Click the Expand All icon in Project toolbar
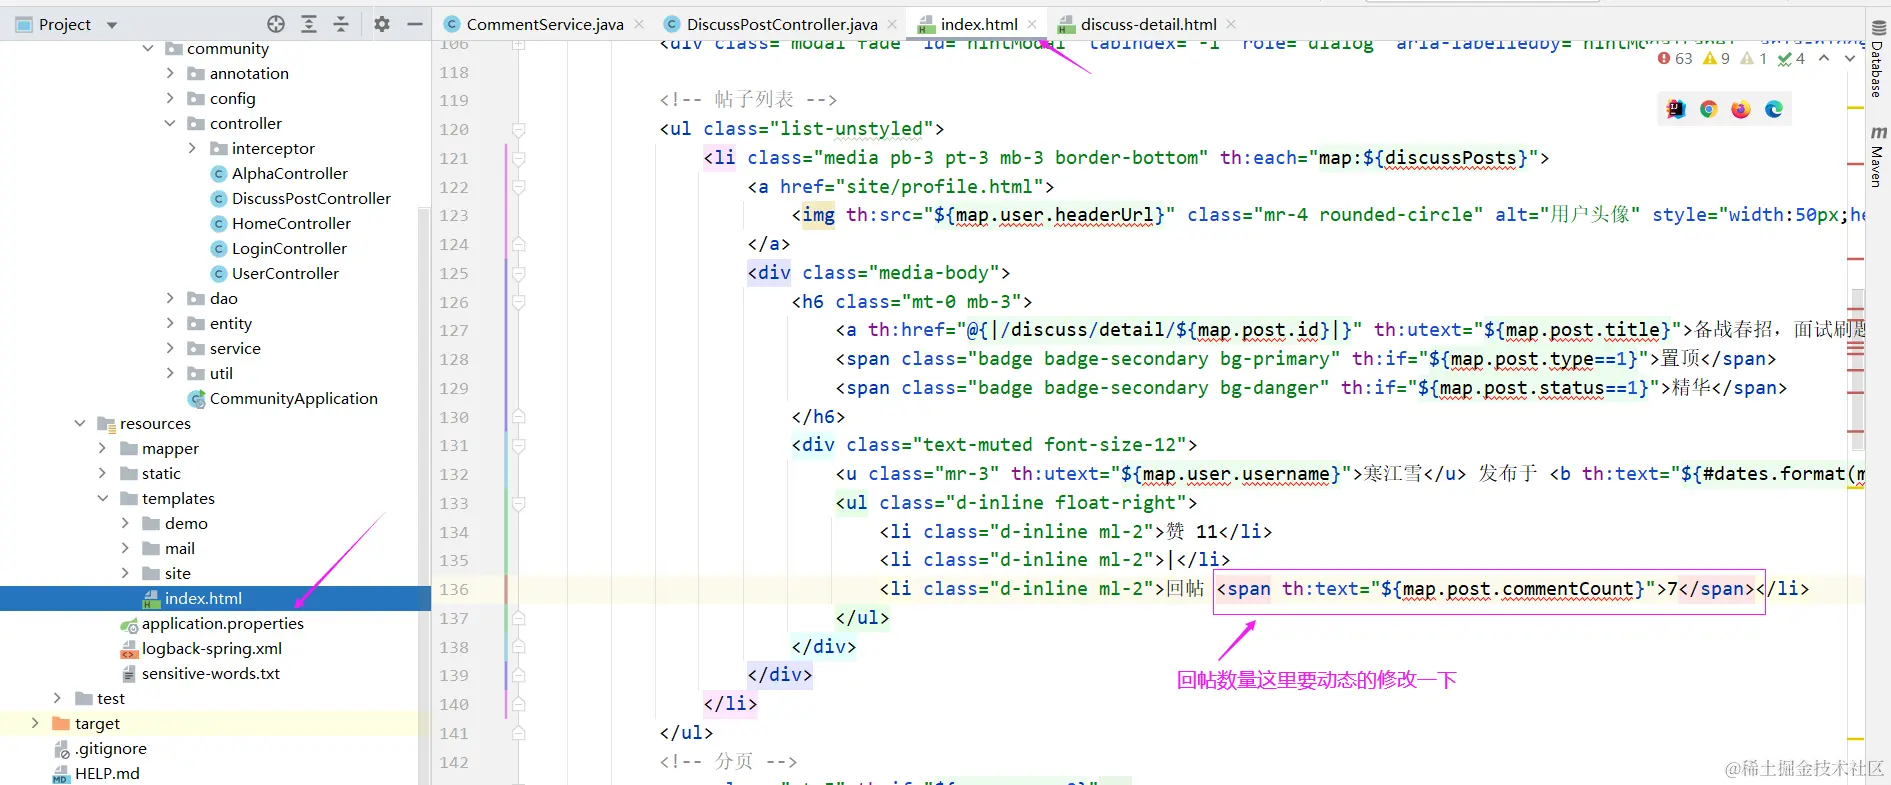 tap(309, 24)
